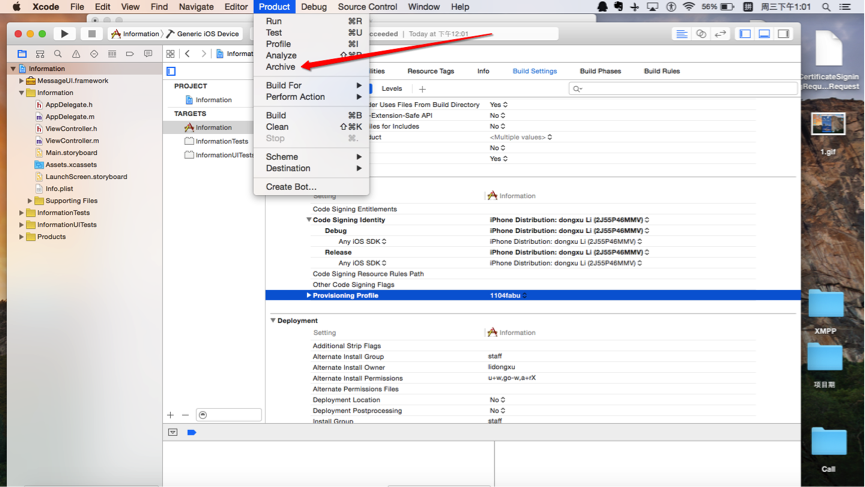This screenshot has width=865, height=487.
Task: Show the Project navigator folder icon
Action: [x=22, y=54]
